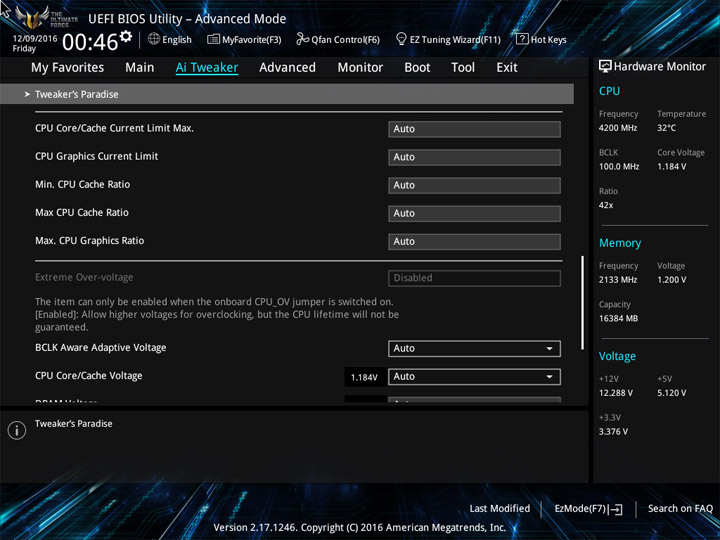Switch to the Main tab
Screen dimensions: 720x540
tap(140, 68)
